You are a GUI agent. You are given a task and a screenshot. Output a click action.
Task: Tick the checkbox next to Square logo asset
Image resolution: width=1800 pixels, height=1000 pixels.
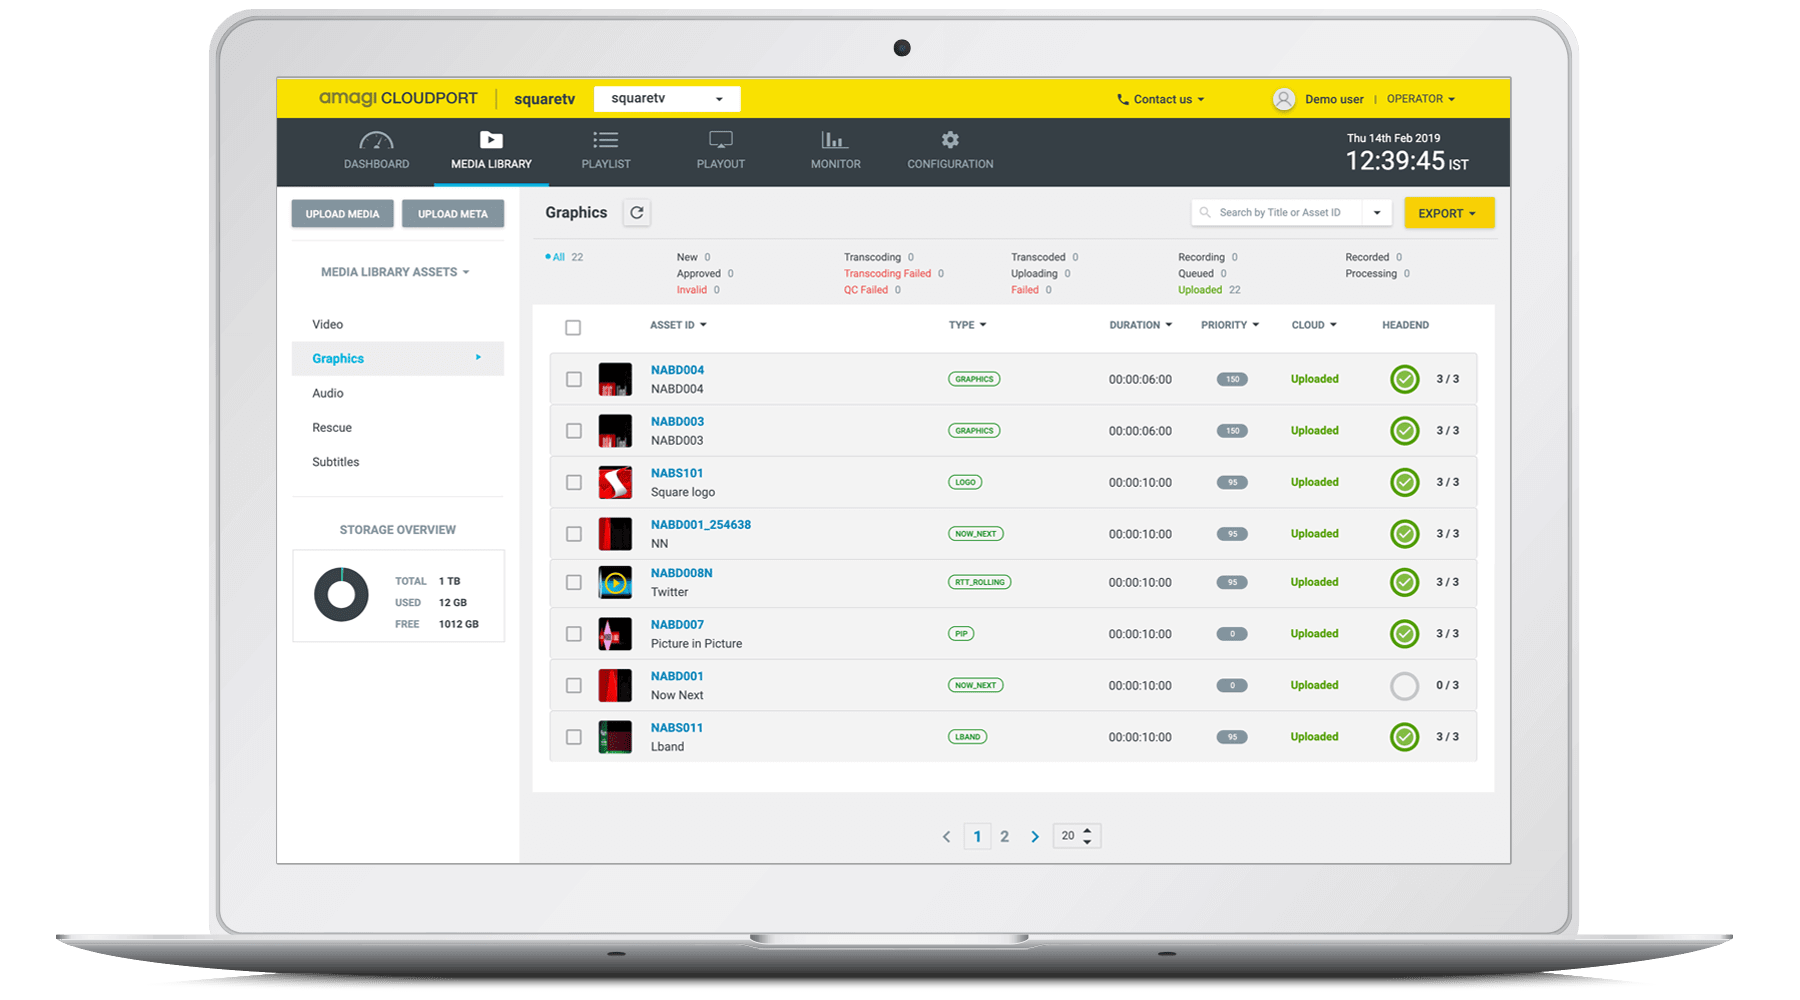pyautogui.click(x=573, y=481)
